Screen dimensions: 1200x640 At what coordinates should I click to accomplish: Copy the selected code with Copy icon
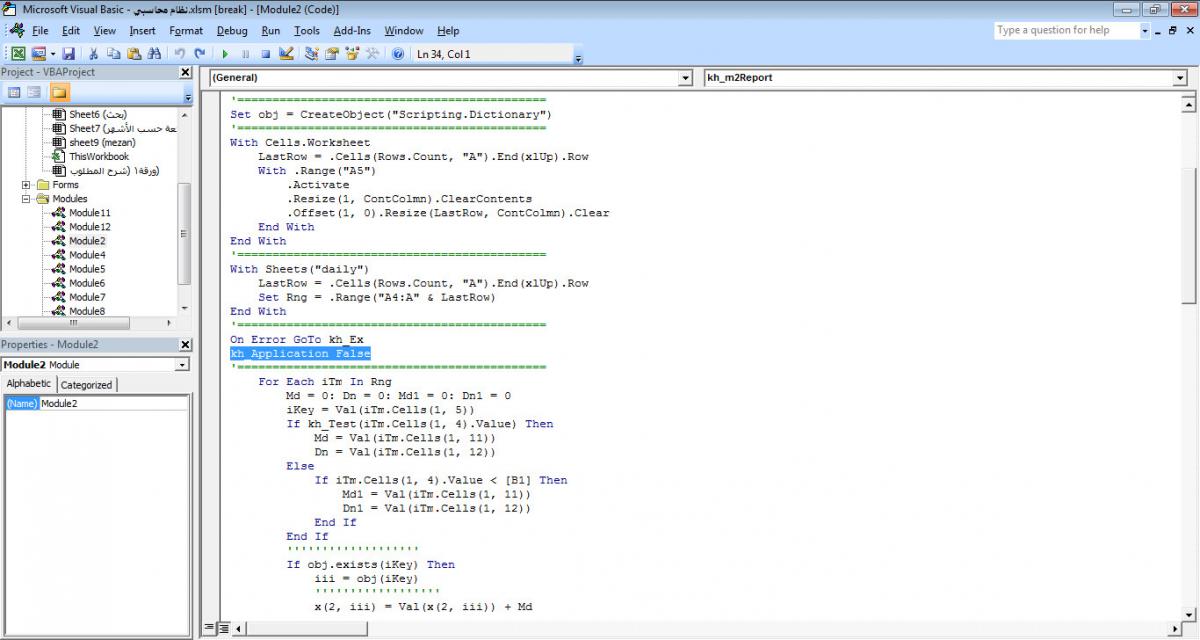pyautogui.click(x=113, y=54)
